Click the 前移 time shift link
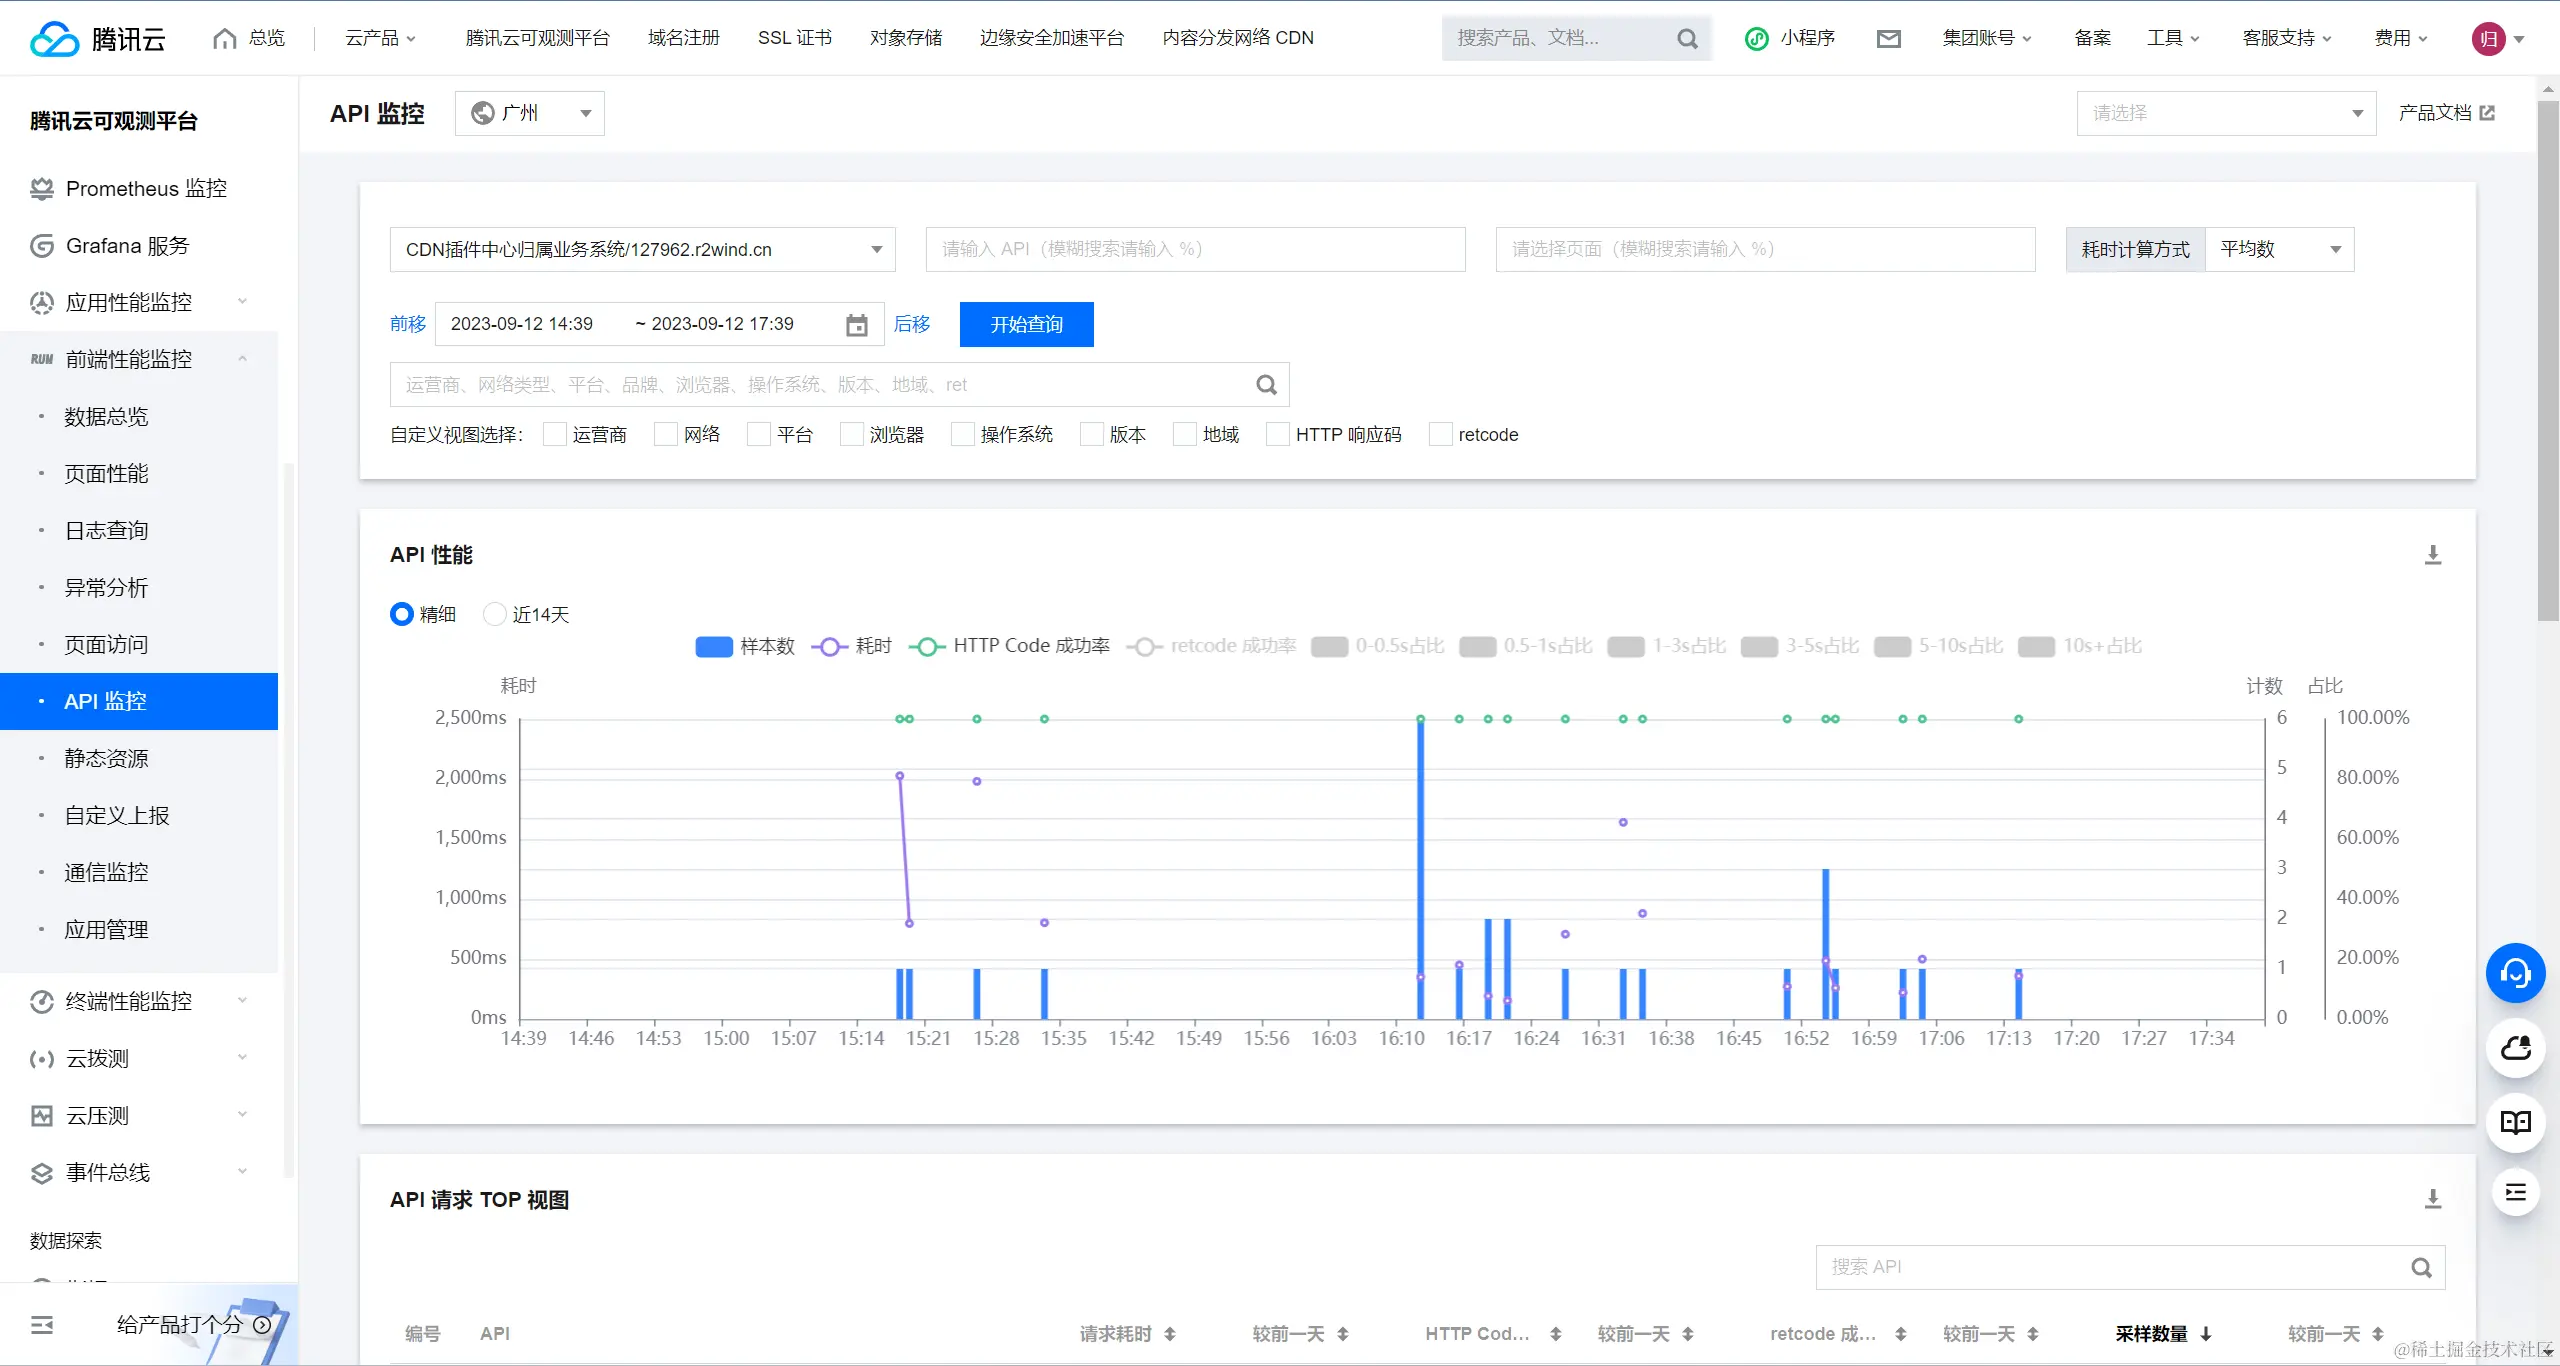The image size is (2560, 1366). click(408, 324)
